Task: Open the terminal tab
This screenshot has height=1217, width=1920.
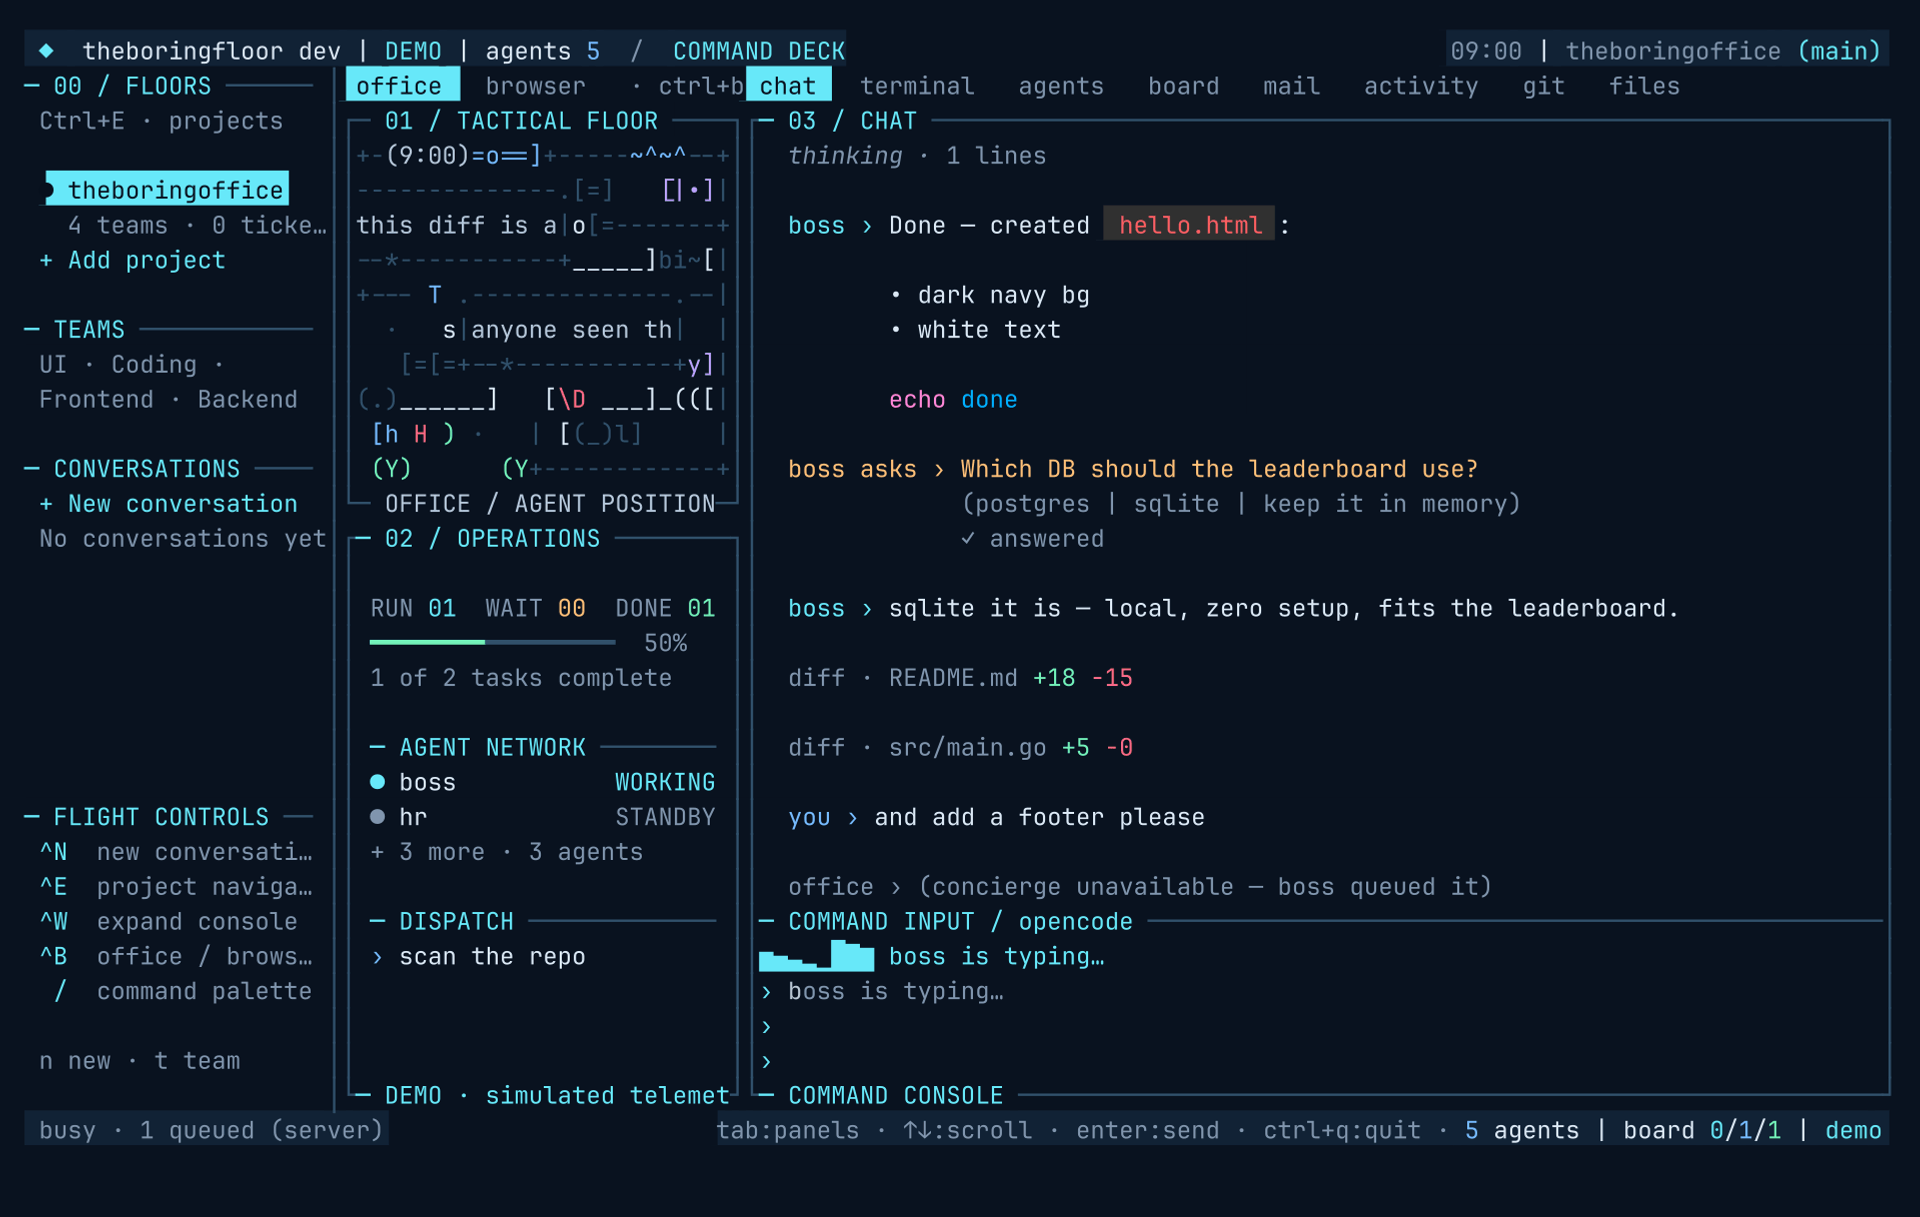Action: [917, 86]
